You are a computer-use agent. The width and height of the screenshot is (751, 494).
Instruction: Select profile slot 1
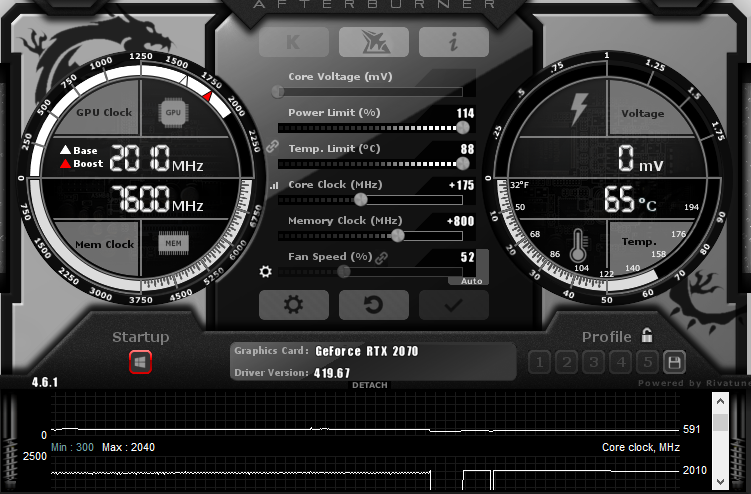[x=540, y=362]
